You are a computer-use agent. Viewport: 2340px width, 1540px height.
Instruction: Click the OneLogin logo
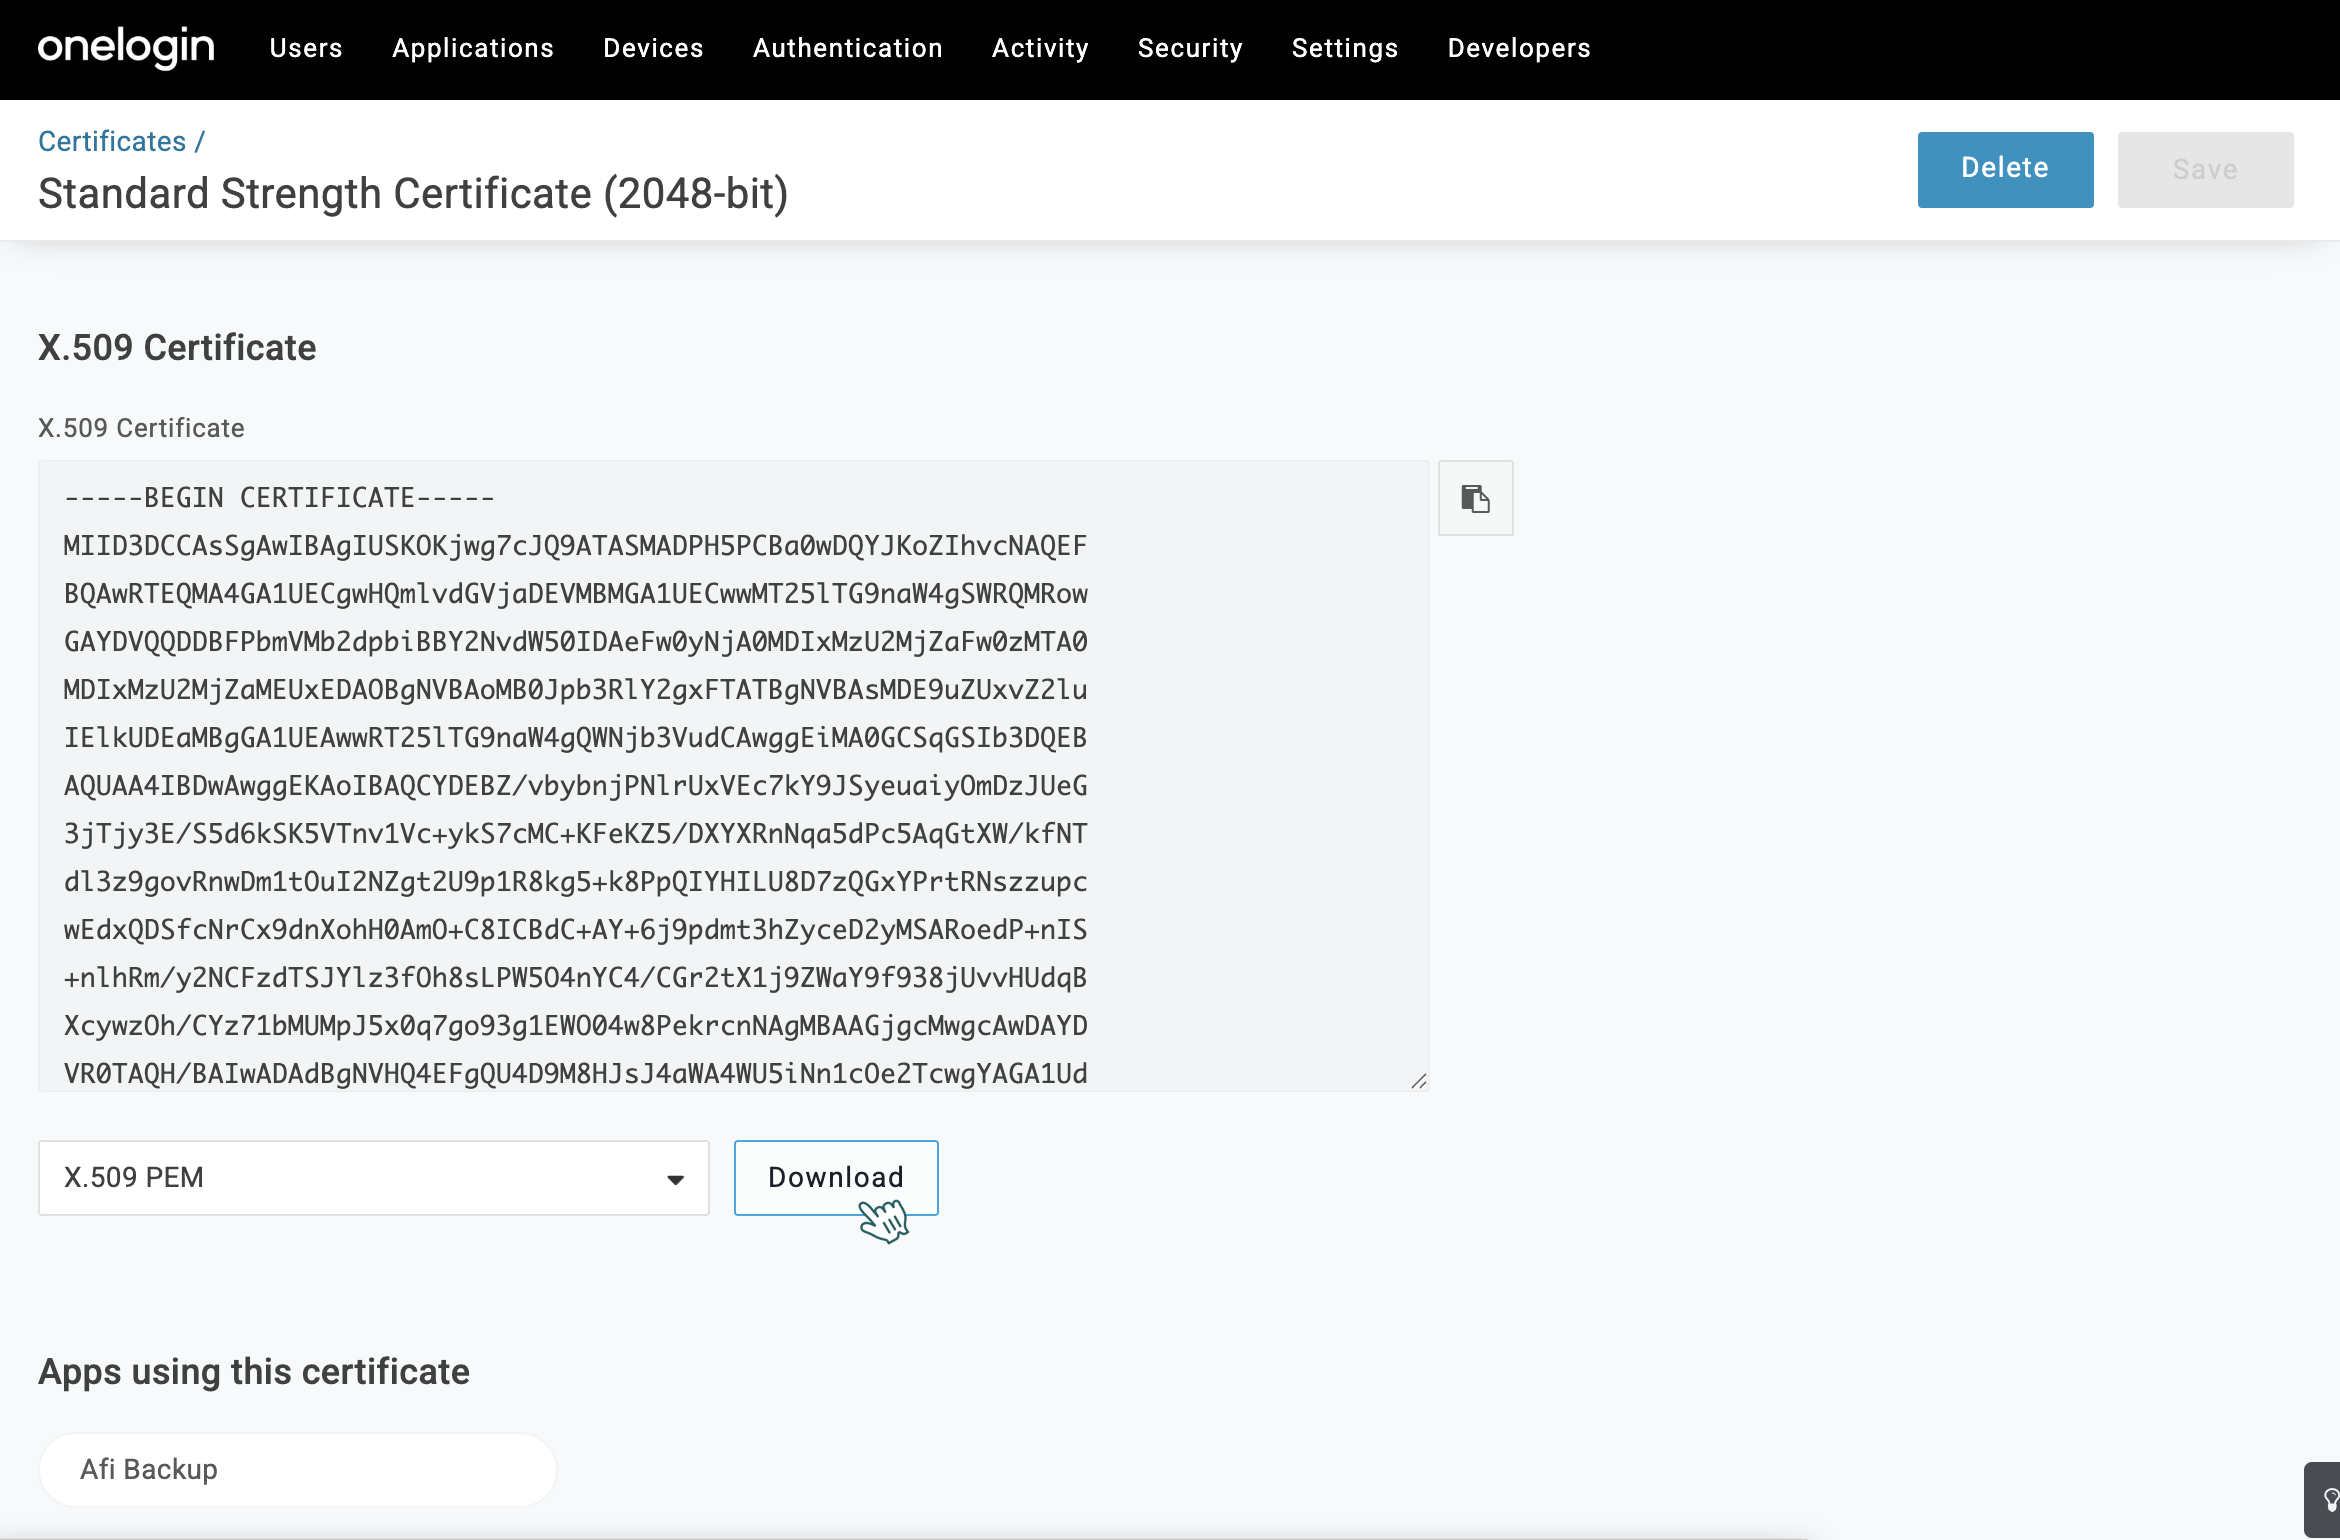[x=126, y=47]
